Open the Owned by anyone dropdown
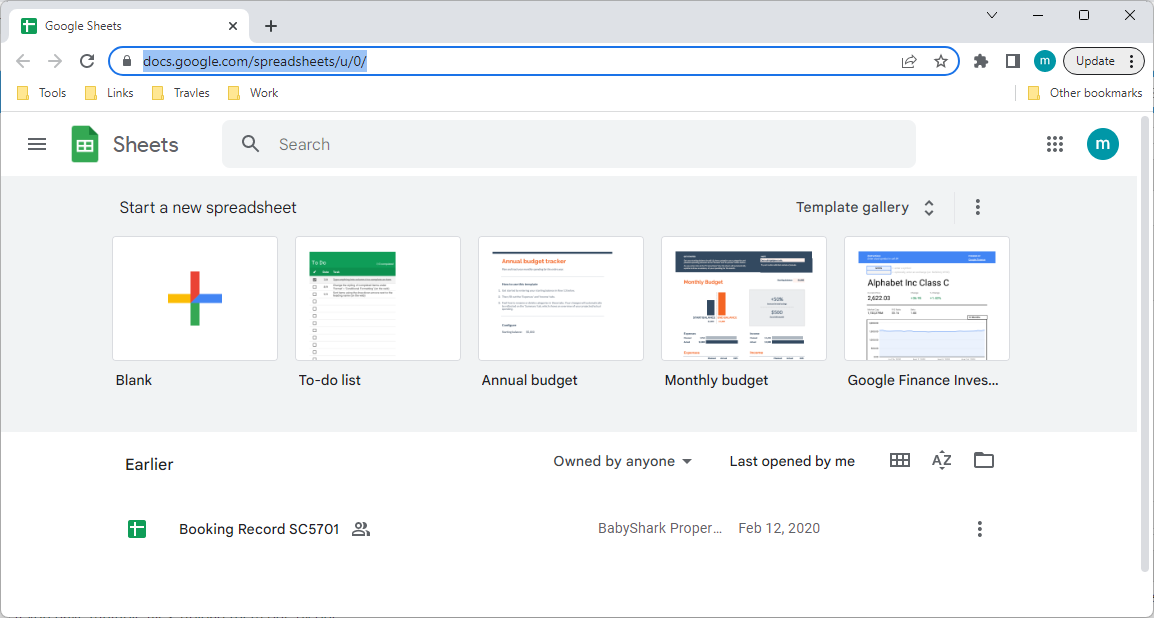 [623, 461]
